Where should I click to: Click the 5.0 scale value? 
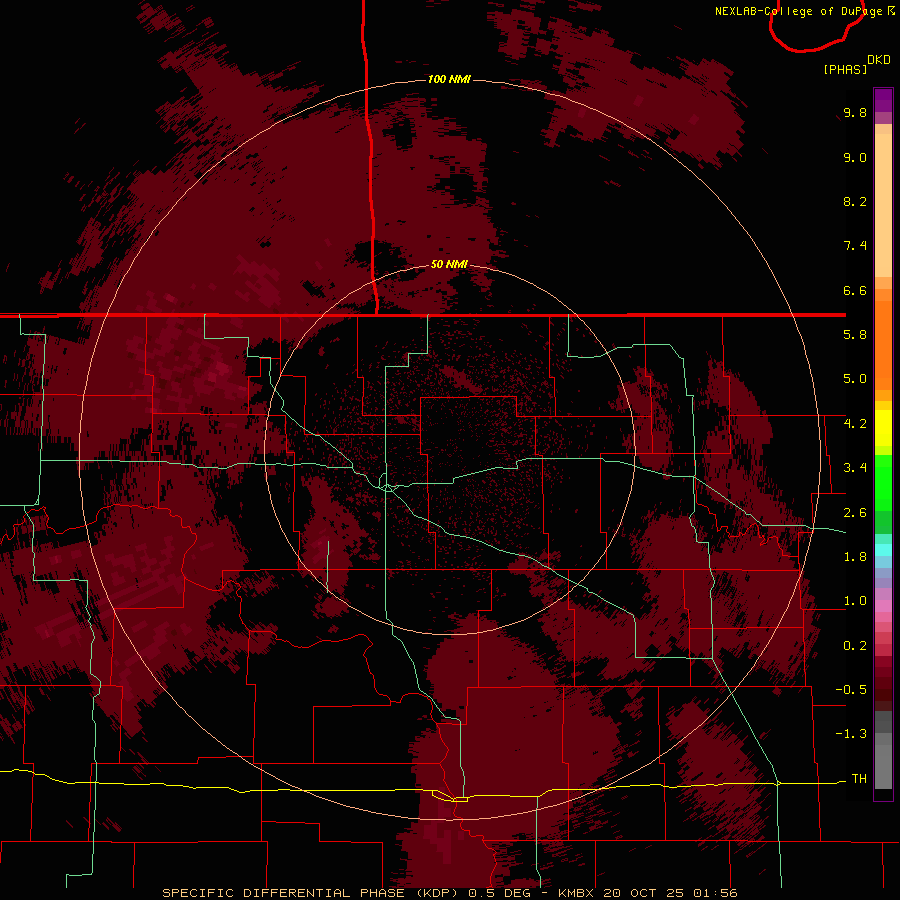855,379
